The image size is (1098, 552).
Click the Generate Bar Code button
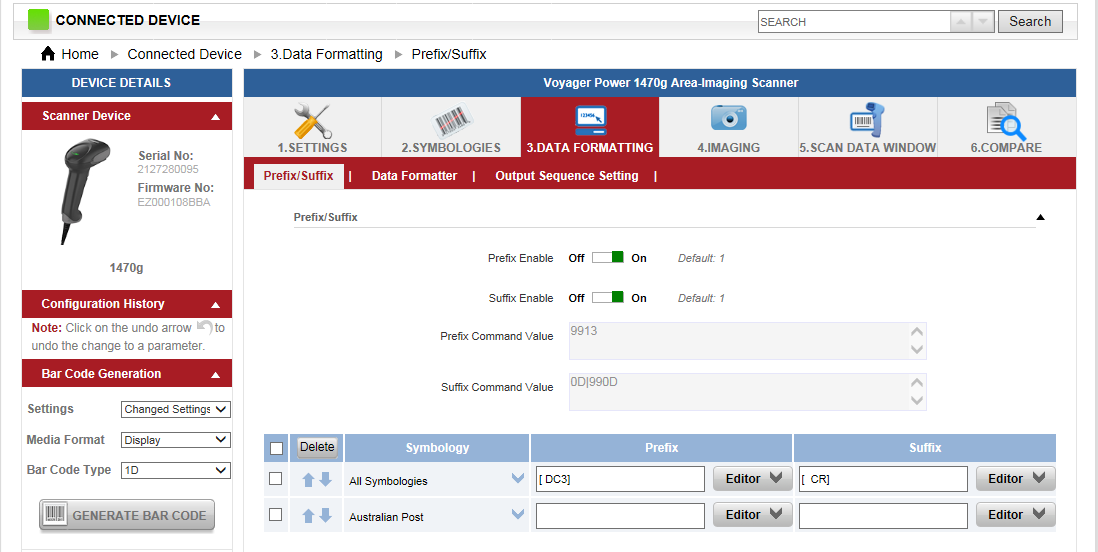click(127, 516)
